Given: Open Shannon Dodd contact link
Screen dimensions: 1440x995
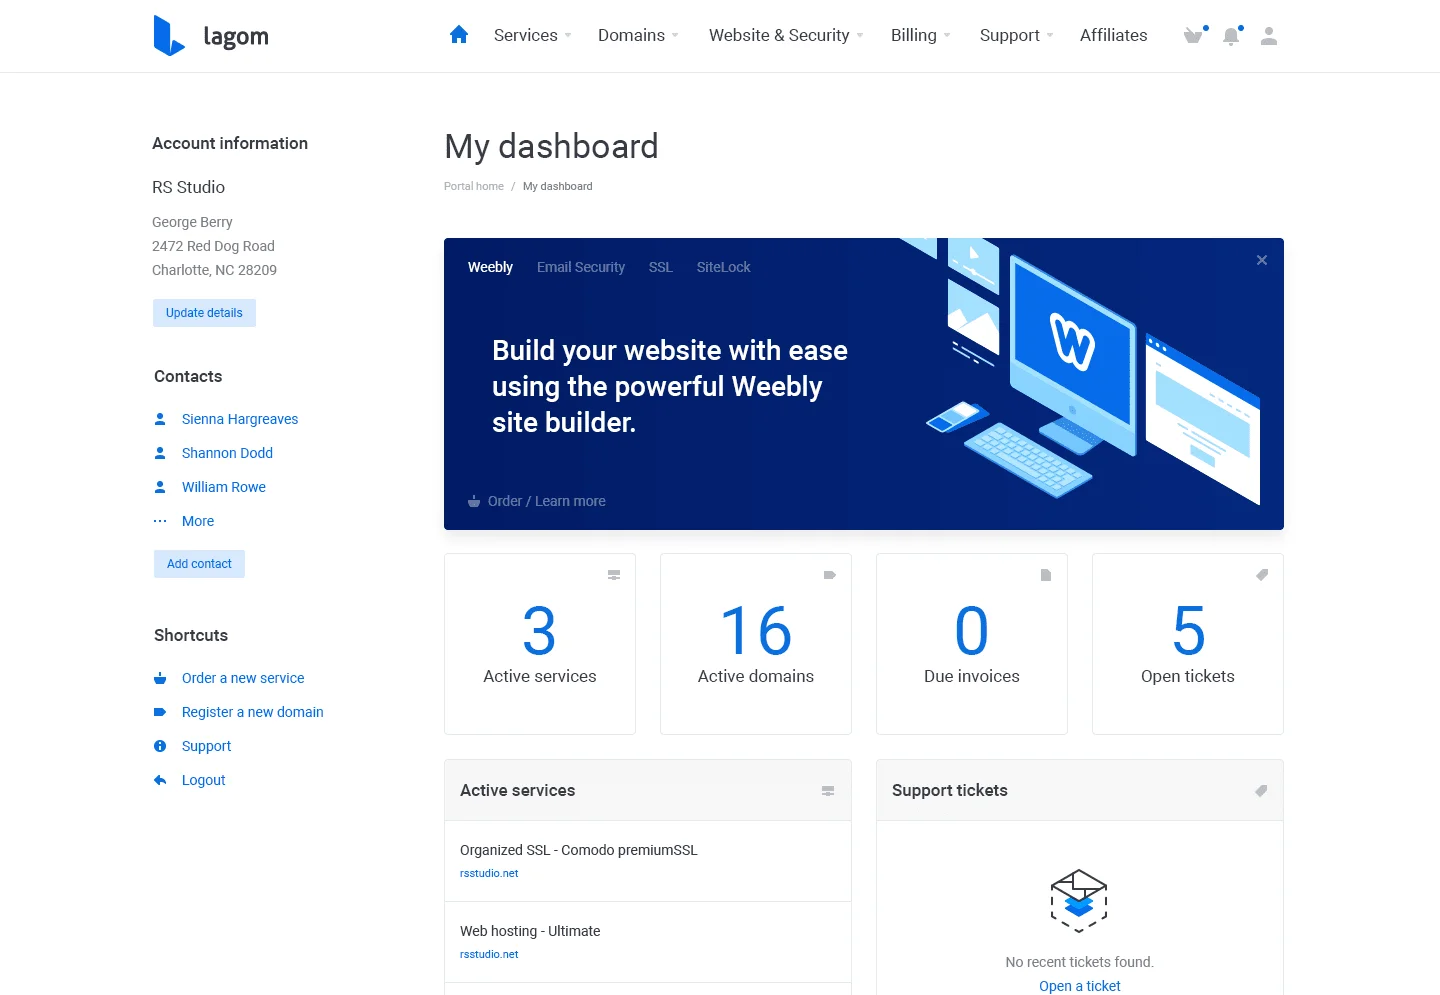Looking at the screenshot, I should click(x=227, y=453).
